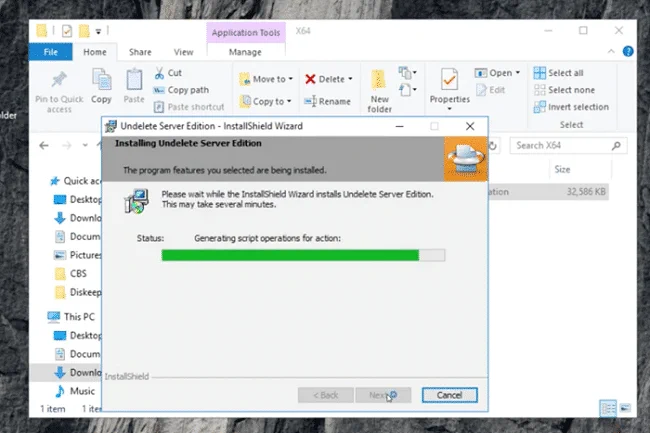Click the Paste clipboard icon
650x433 pixels.
tap(134, 79)
